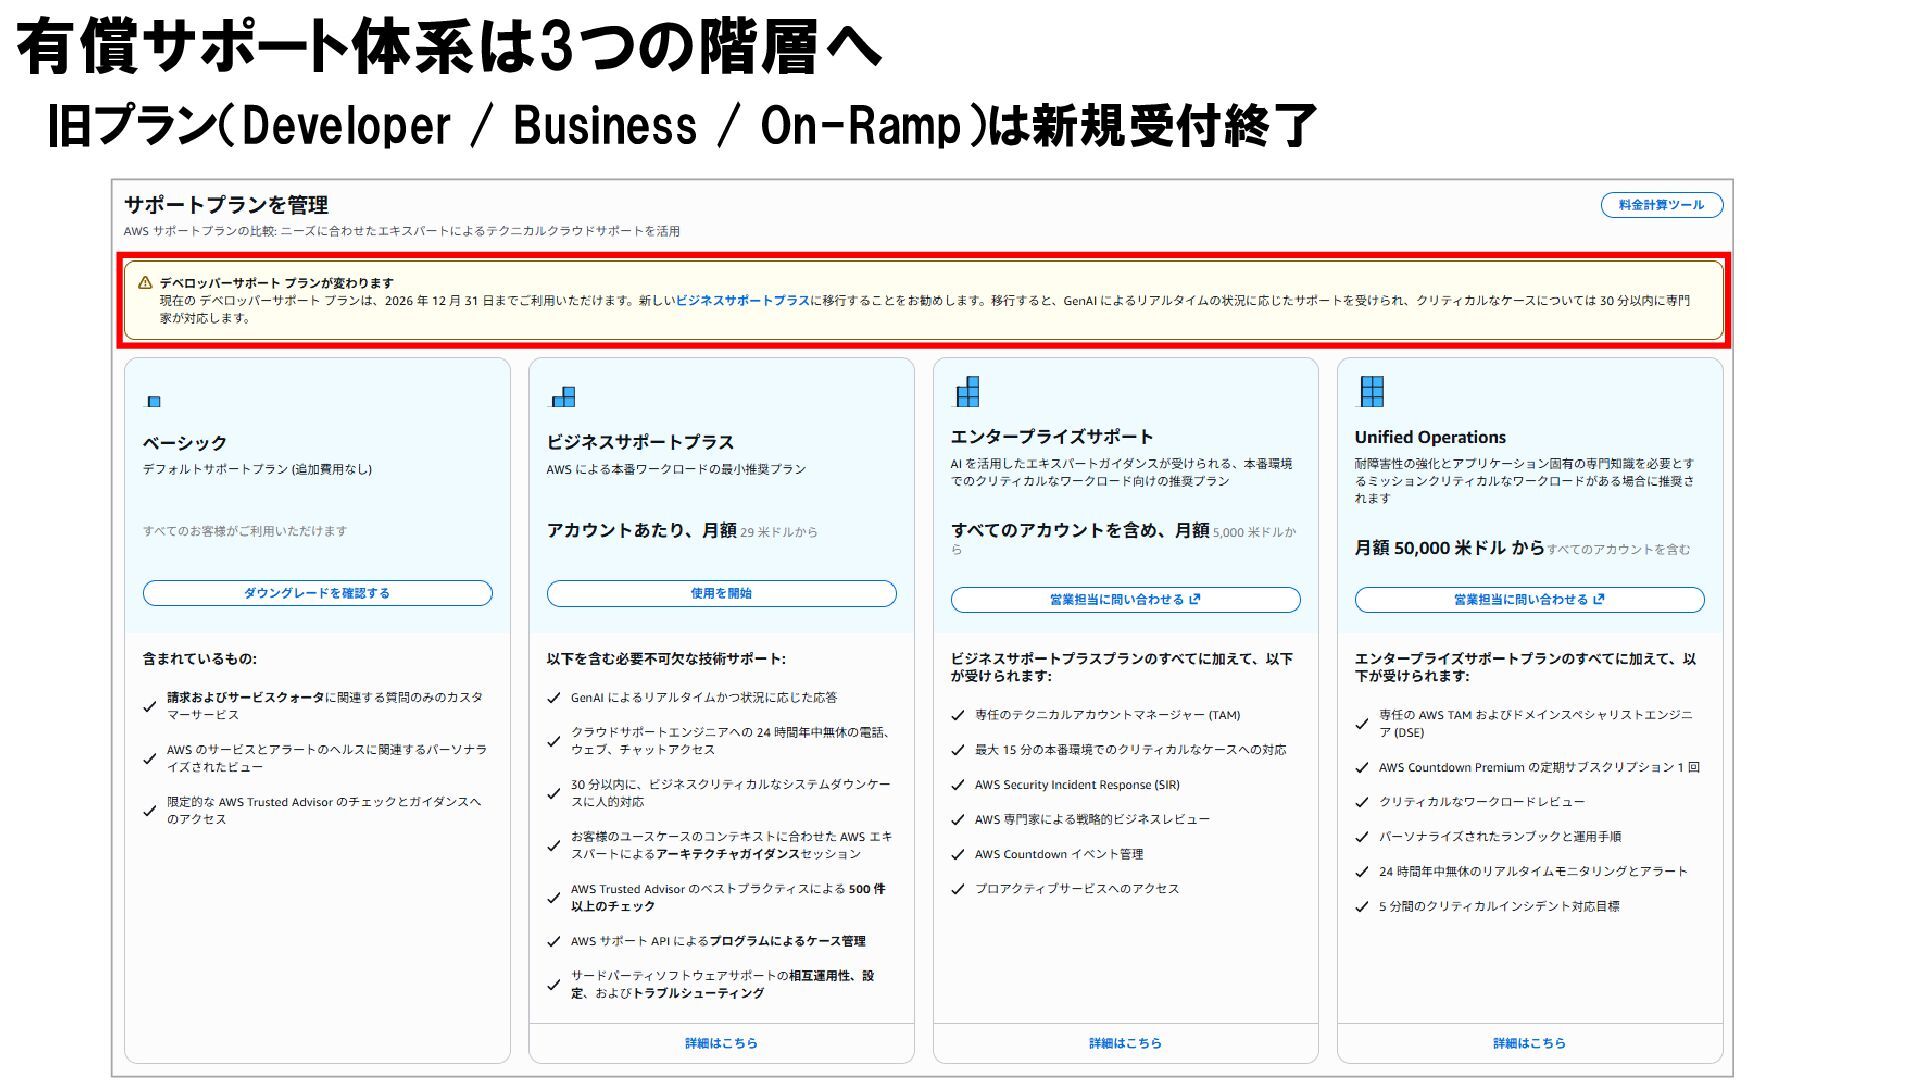Viewport: 1920px width, 1080px height.
Task: Click the Basic plan single-block icon
Action: coord(154,401)
